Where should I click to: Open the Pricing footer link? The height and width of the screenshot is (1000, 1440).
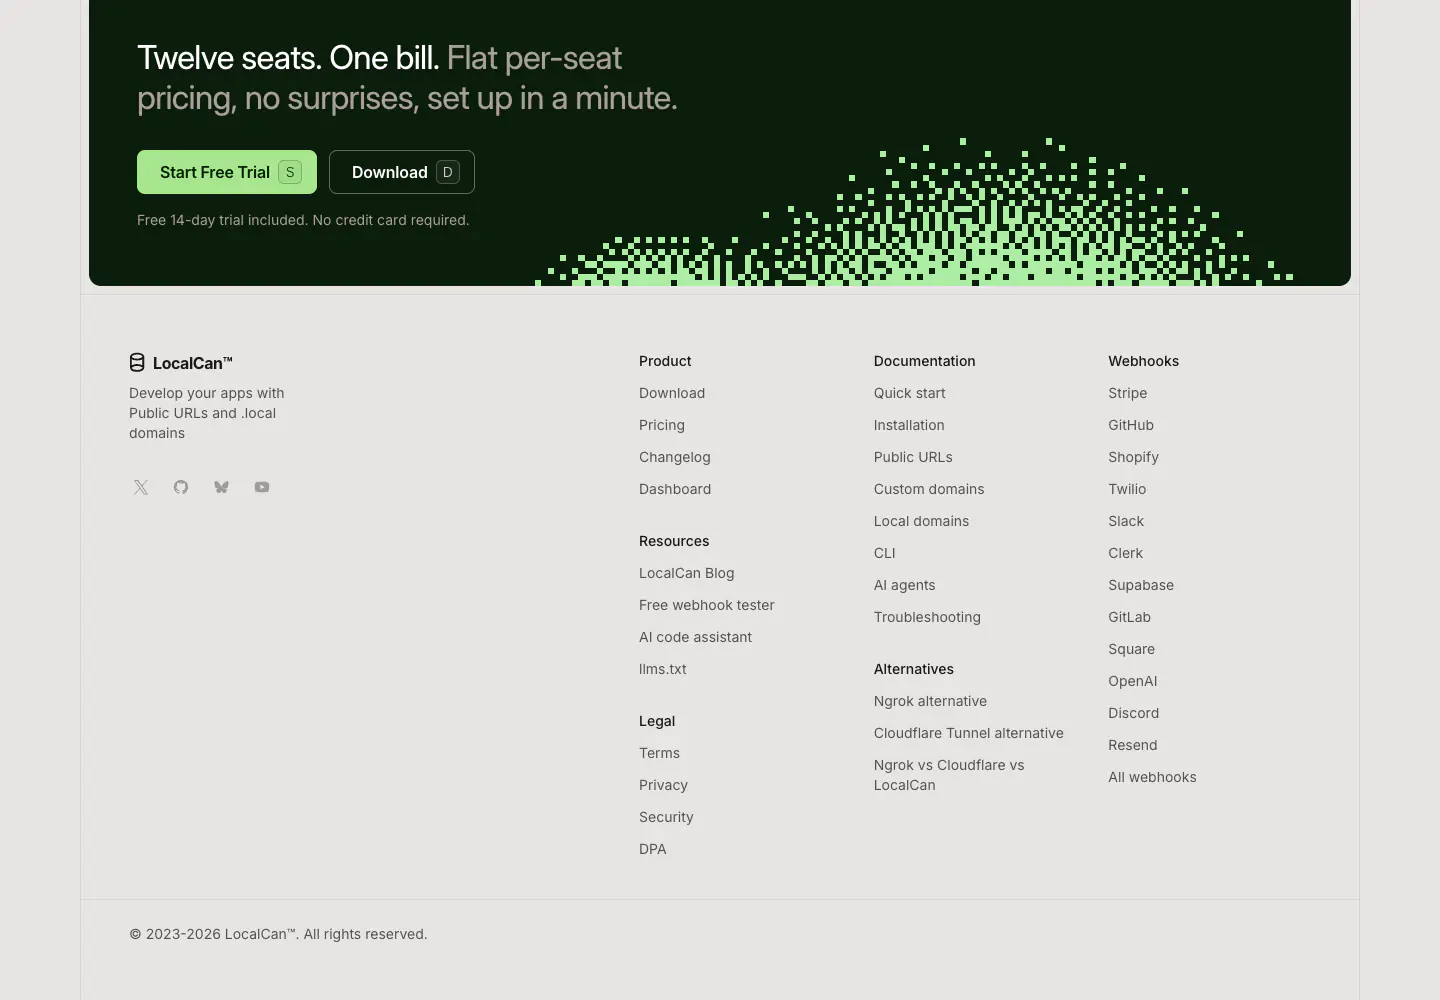pos(662,425)
